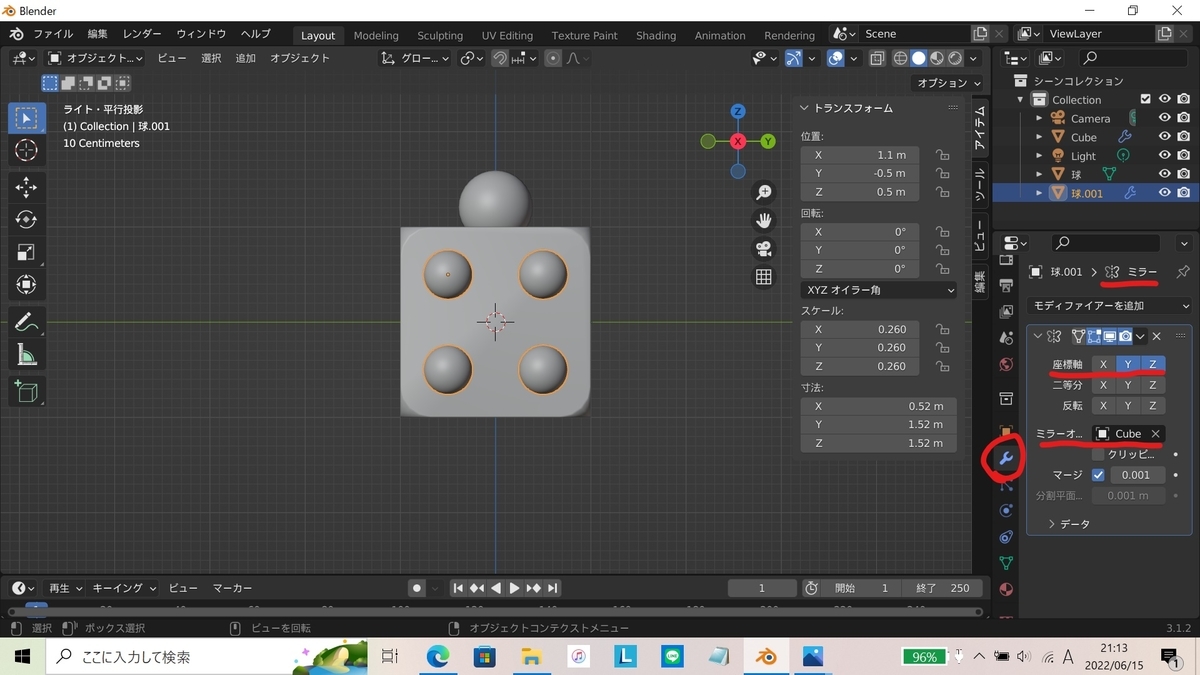Select the Select Box tool
This screenshot has width=1200, height=675.
[x=27, y=118]
